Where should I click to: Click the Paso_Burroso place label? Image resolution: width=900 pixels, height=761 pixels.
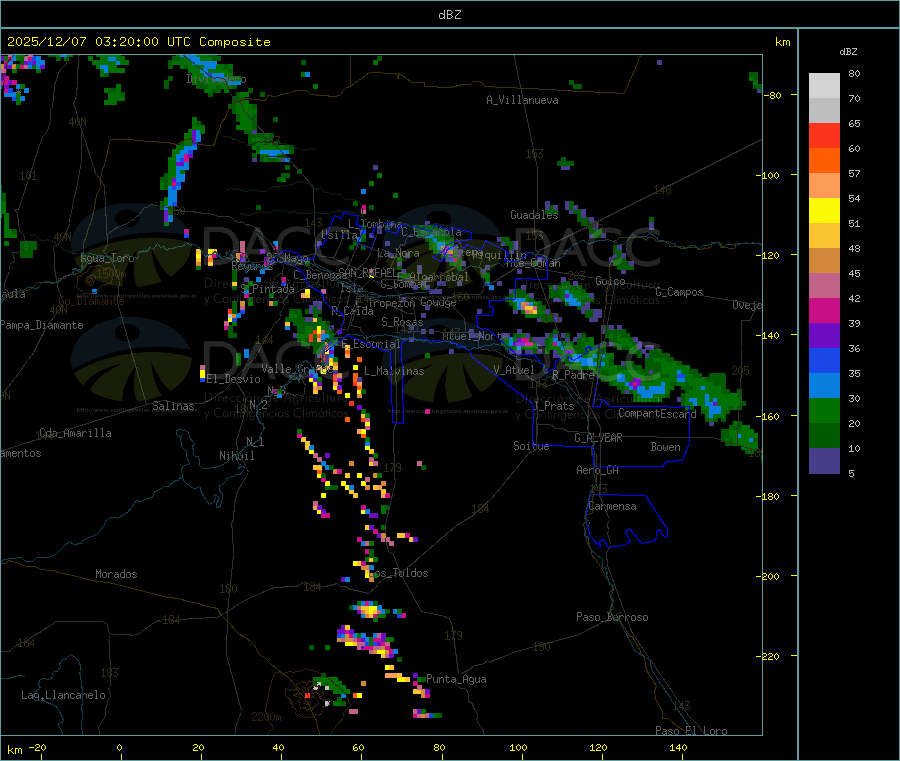612,618
